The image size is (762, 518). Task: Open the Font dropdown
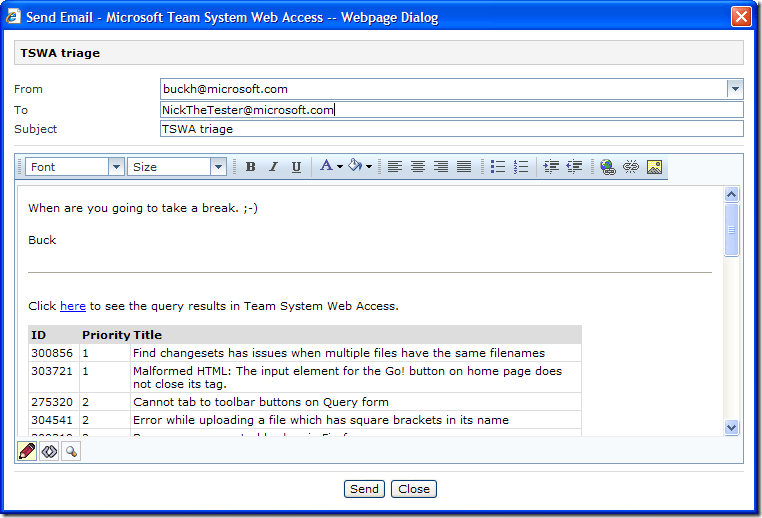[75, 167]
